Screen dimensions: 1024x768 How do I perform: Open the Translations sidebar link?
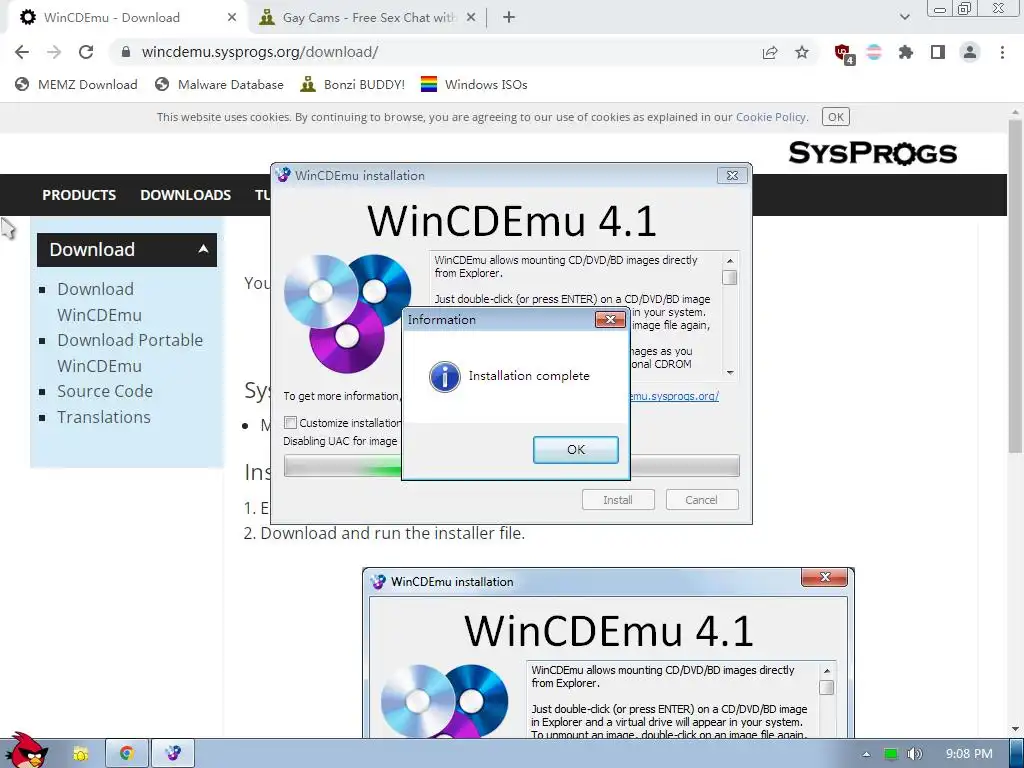(104, 417)
